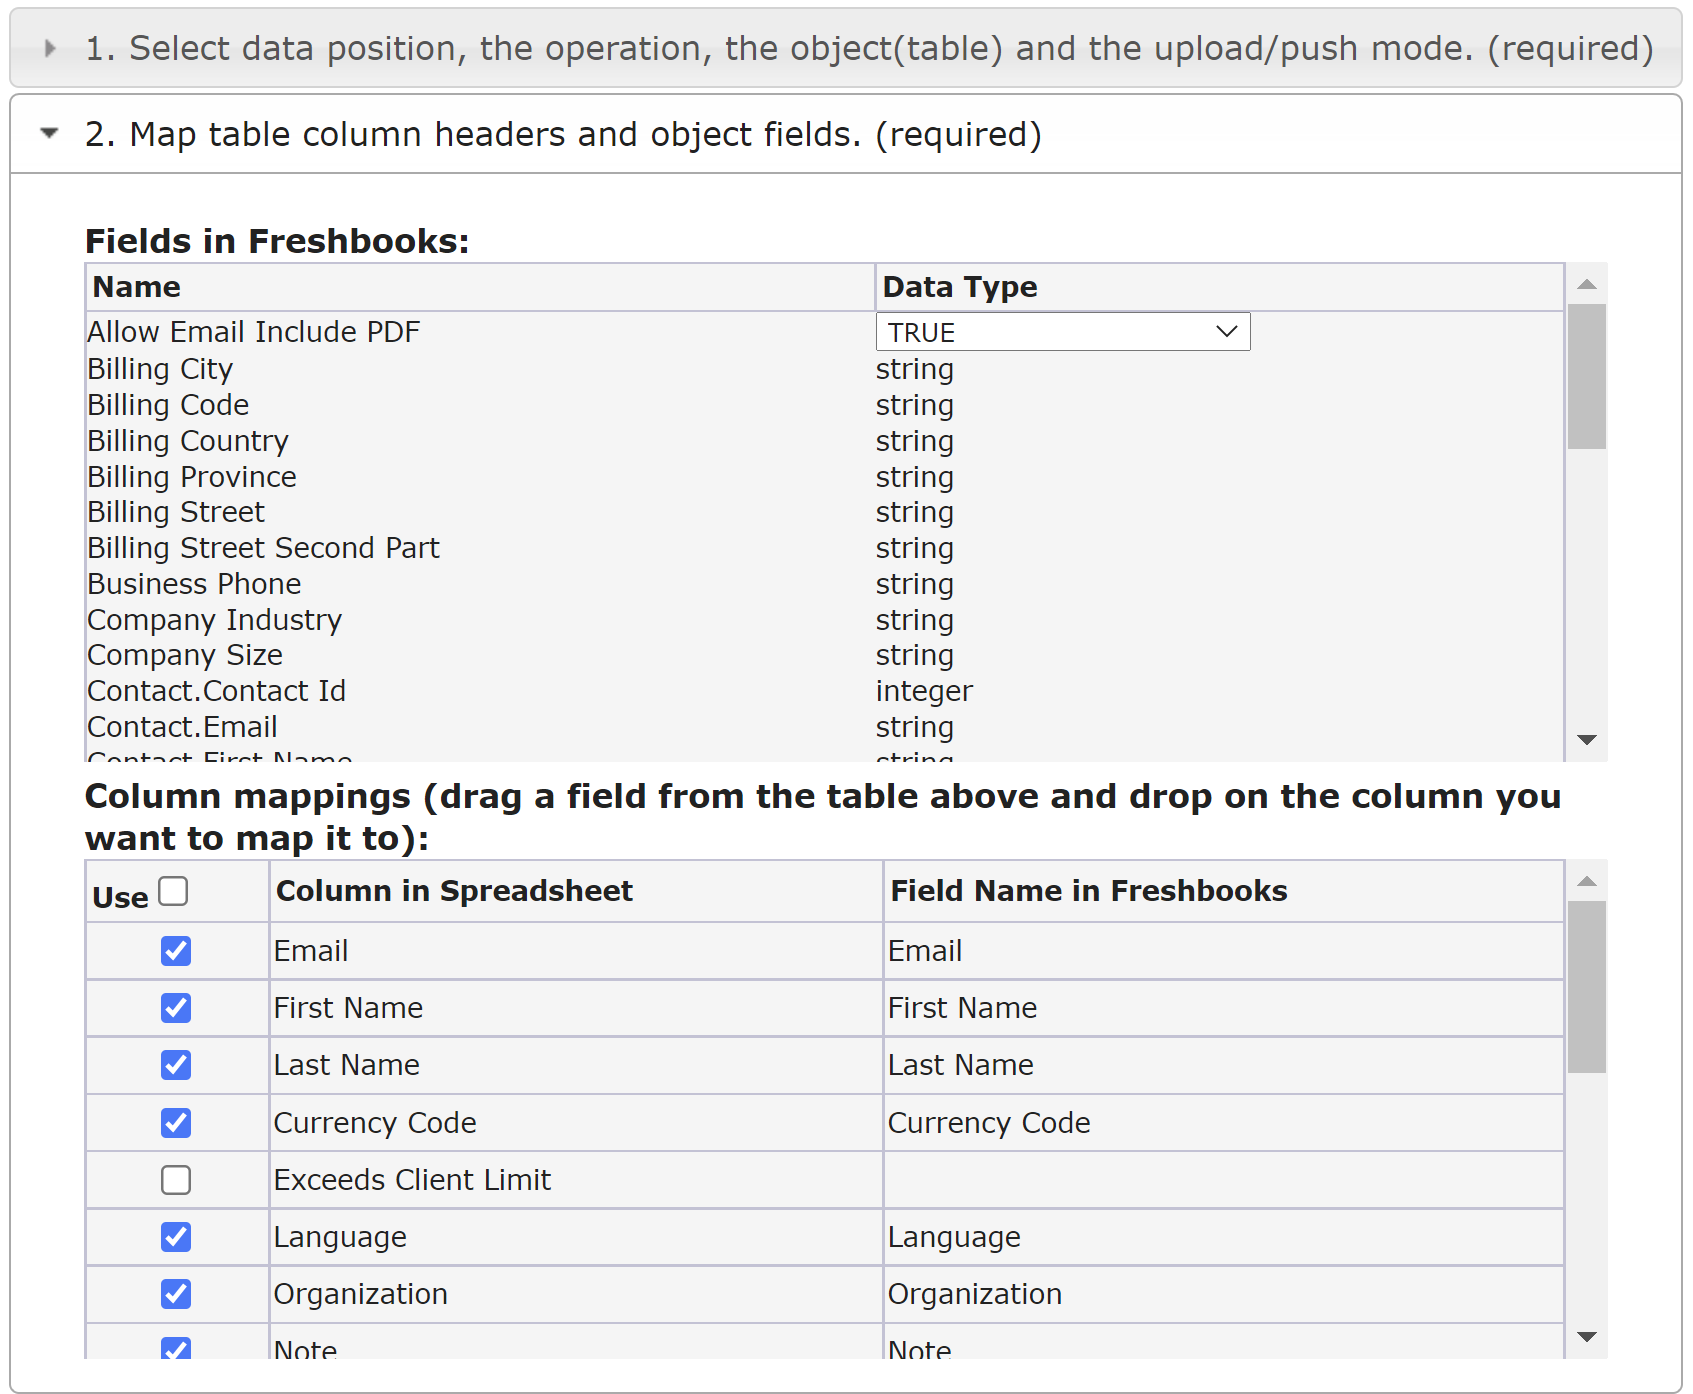This screenshot has width=1693, height=1394.
Task: Select the Billing Code field
Action: (168, 405)
